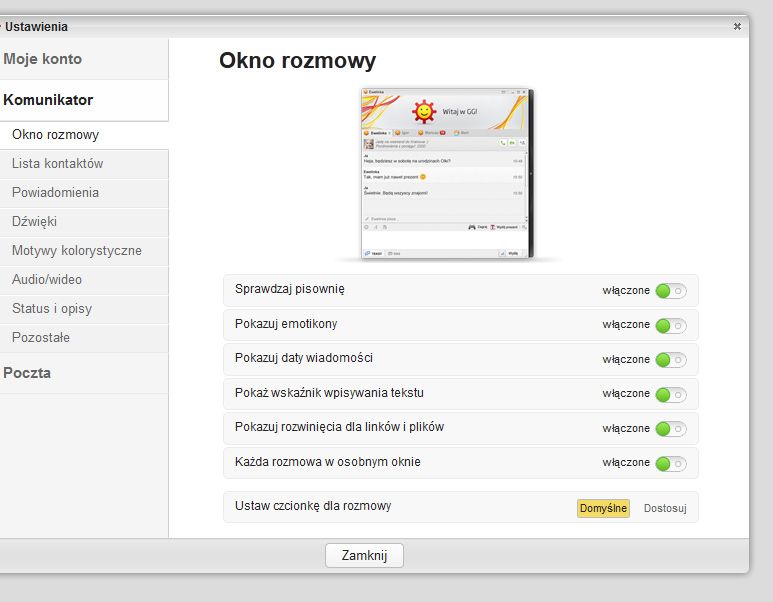Viewport: 773px width, 602px height.
Task: Open Pozostałe settings
Action: [x=84, y=338]
